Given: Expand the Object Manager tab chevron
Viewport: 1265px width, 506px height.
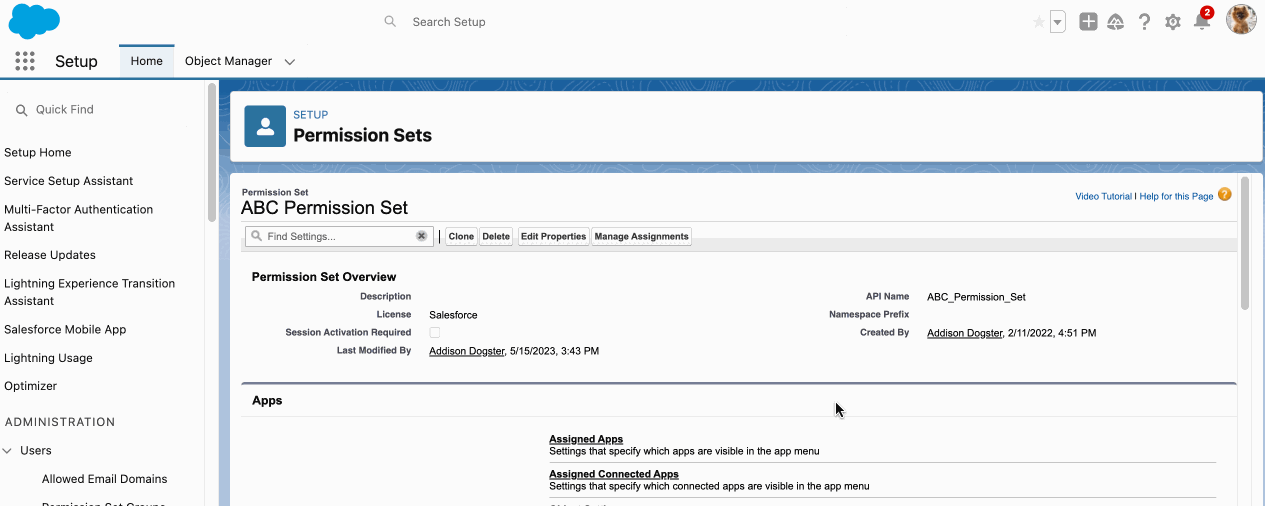Looking at the screenshot, I should (x=290, y=62).
